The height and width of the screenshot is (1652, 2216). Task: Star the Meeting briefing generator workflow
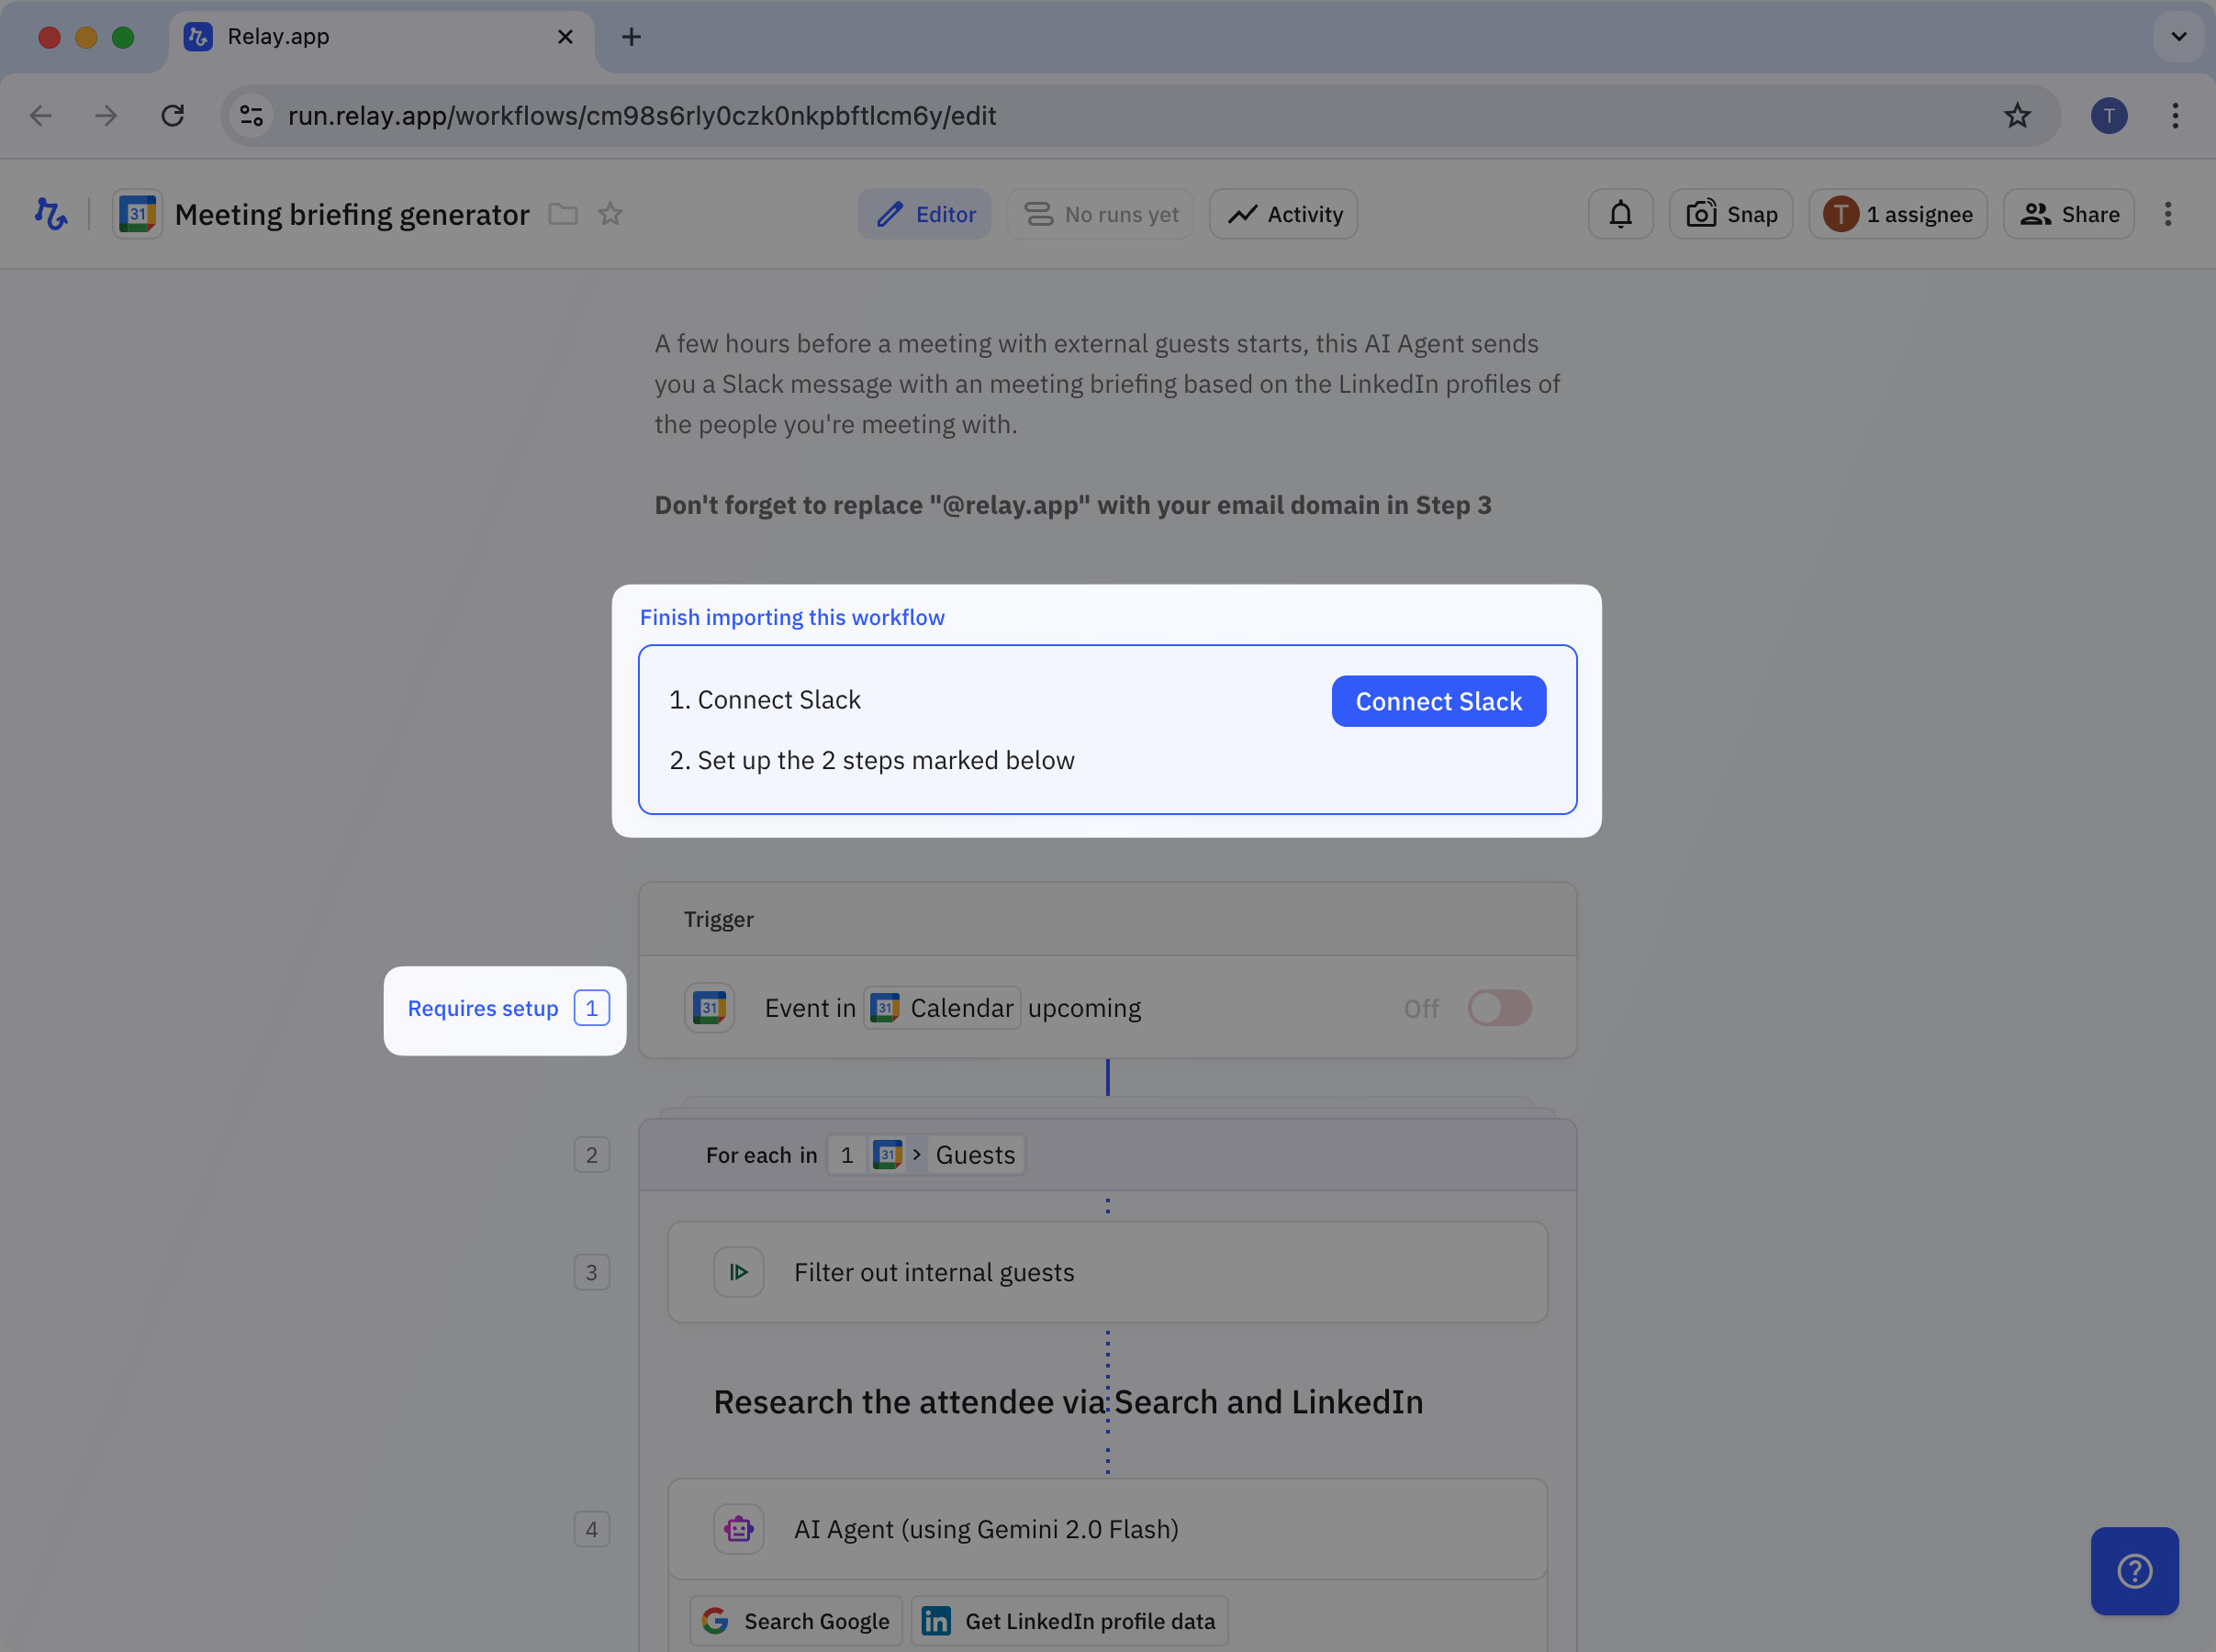point(610,214)
